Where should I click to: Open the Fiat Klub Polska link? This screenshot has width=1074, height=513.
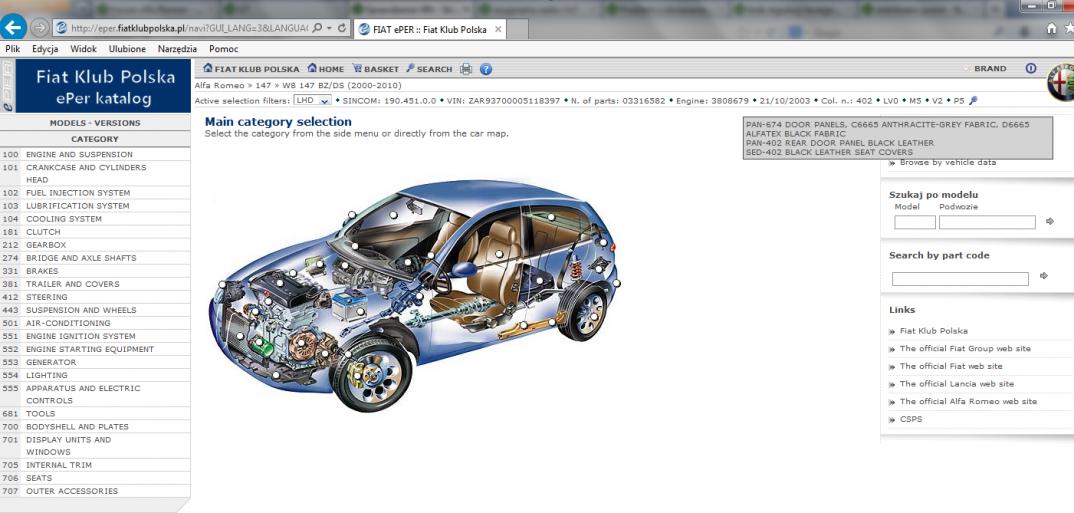[934, 331]
